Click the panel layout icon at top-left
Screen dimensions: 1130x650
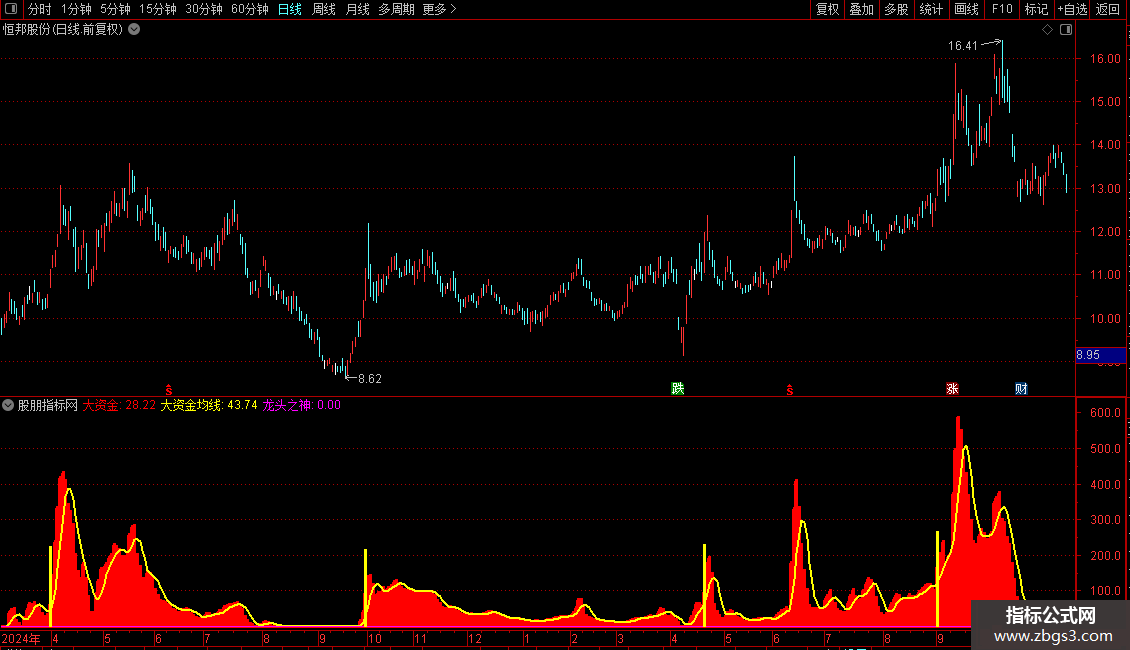11,9
